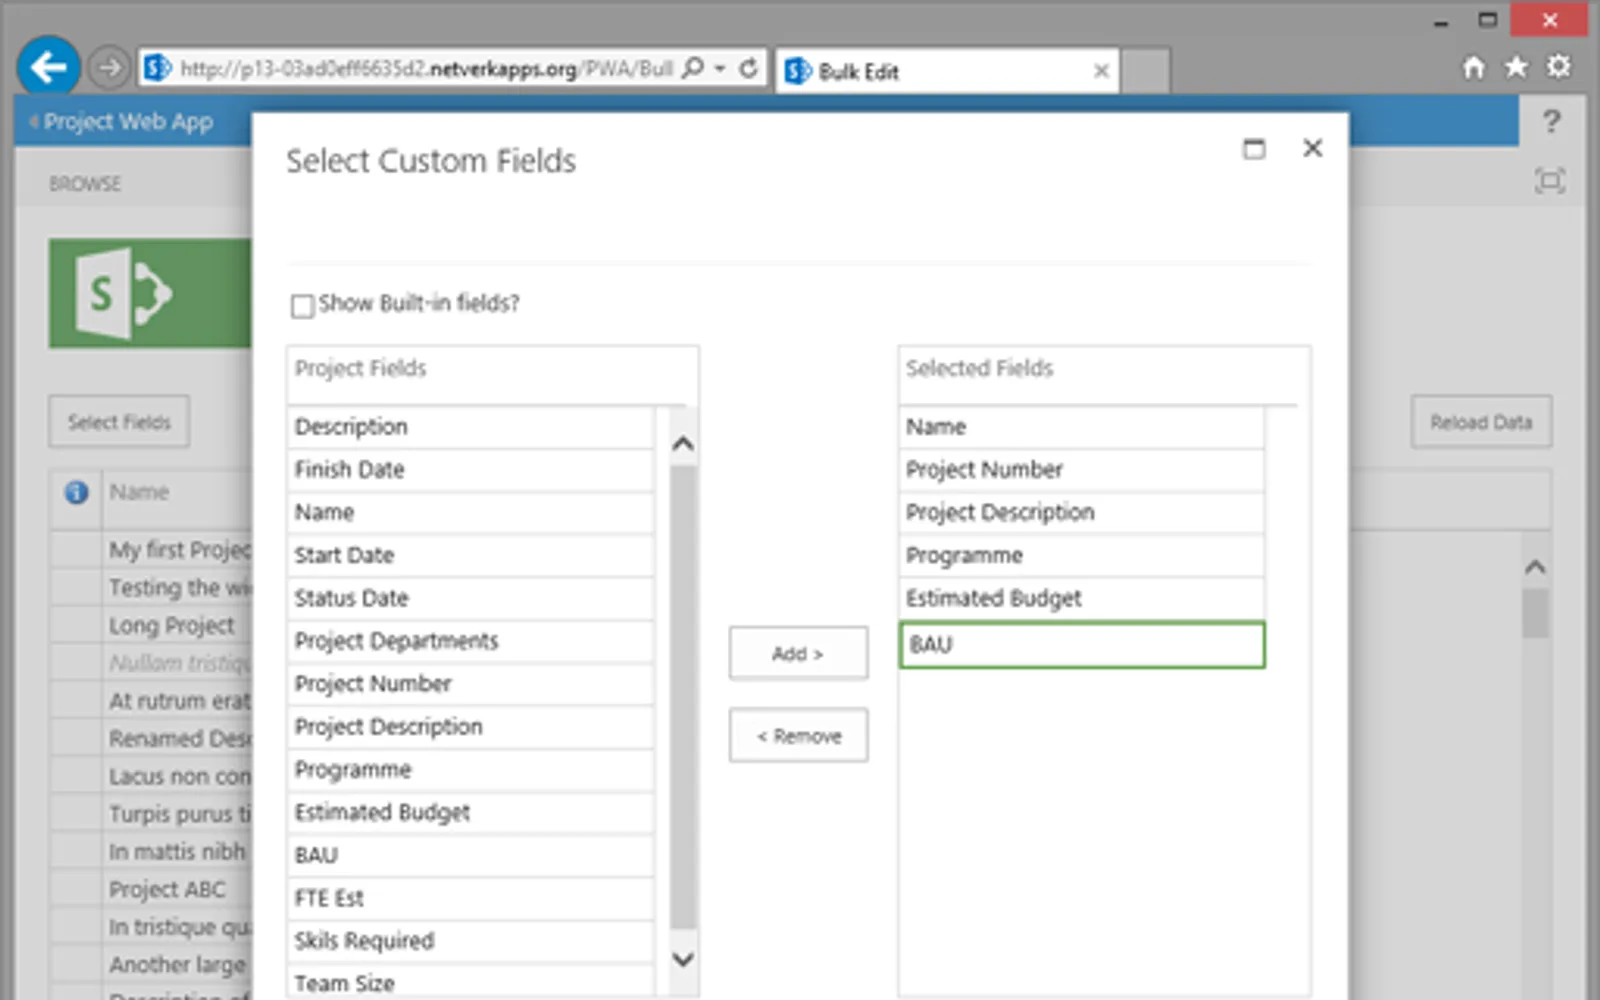Go to browser home page icon
Image resolution: width=1600 pixels, height=1000 pixels.
(x=1474, y=67)
